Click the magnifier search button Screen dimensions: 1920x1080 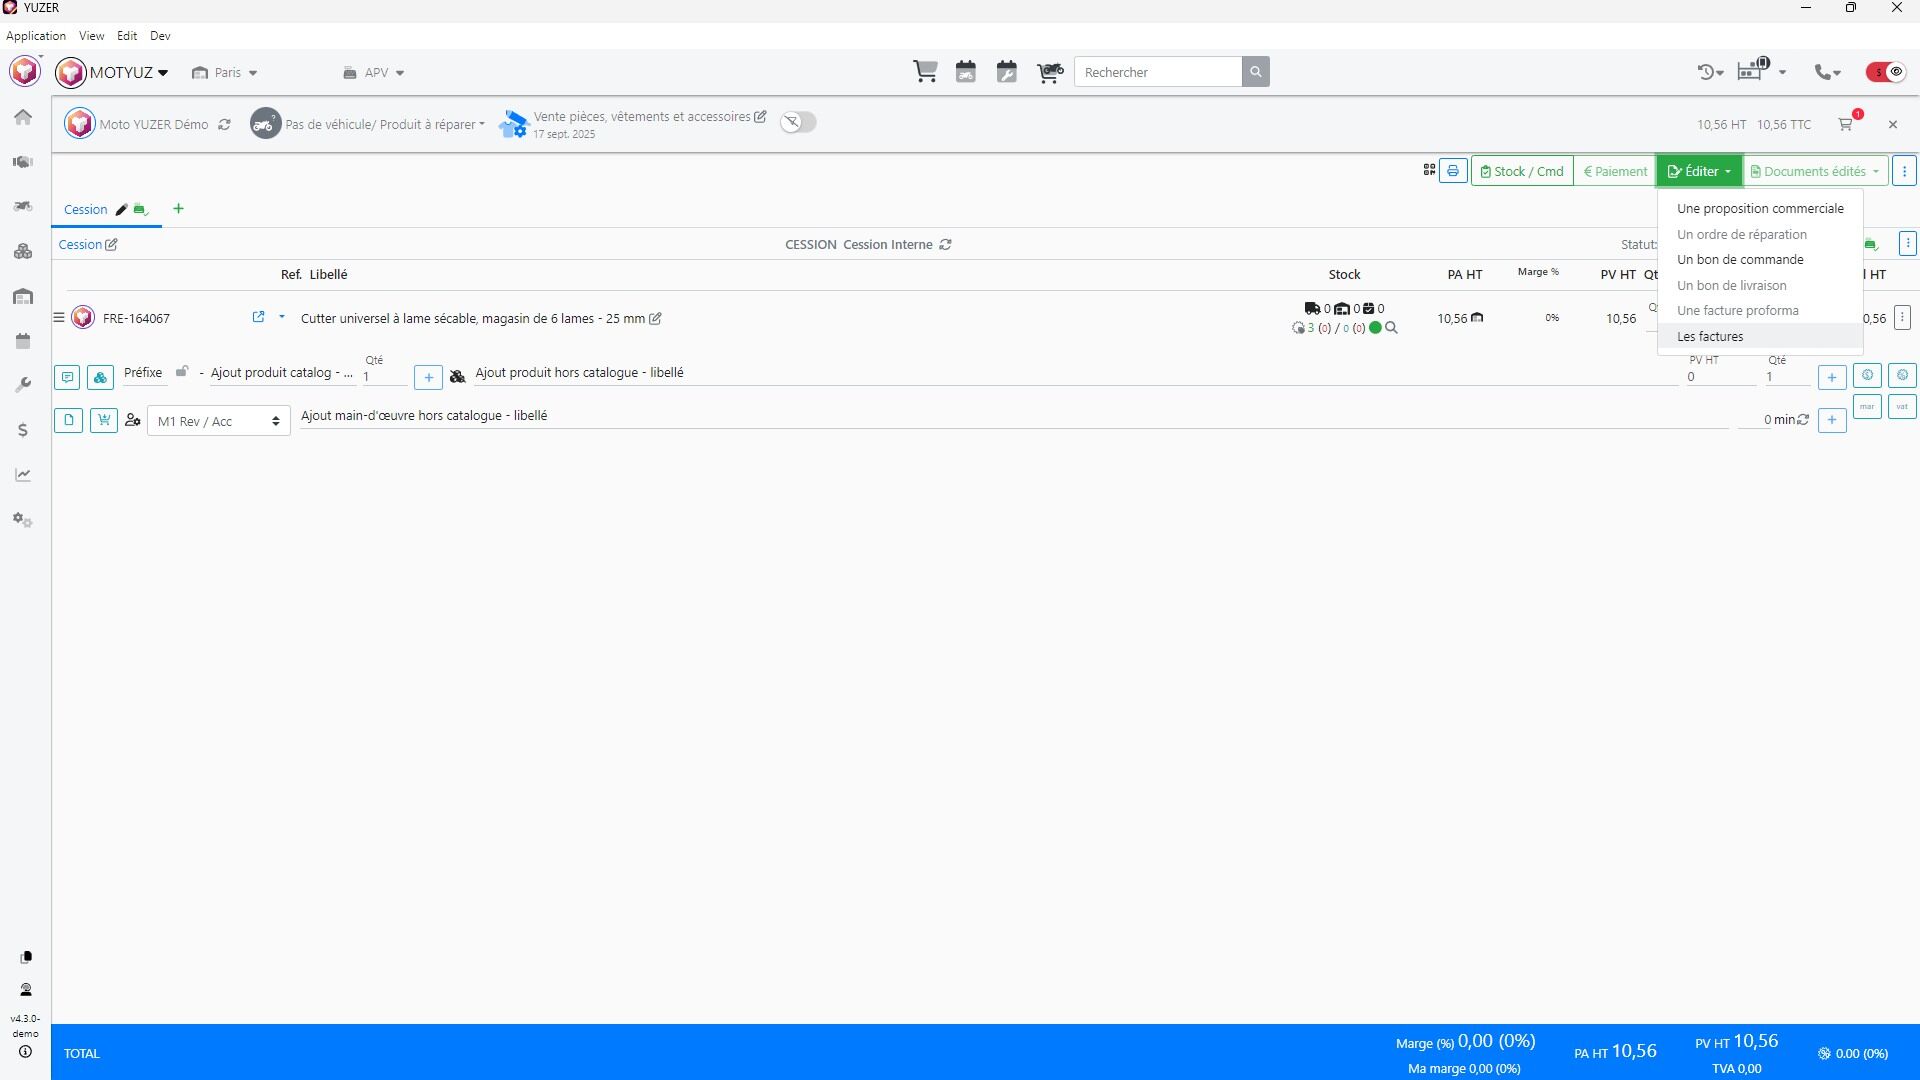[1256, 72]
